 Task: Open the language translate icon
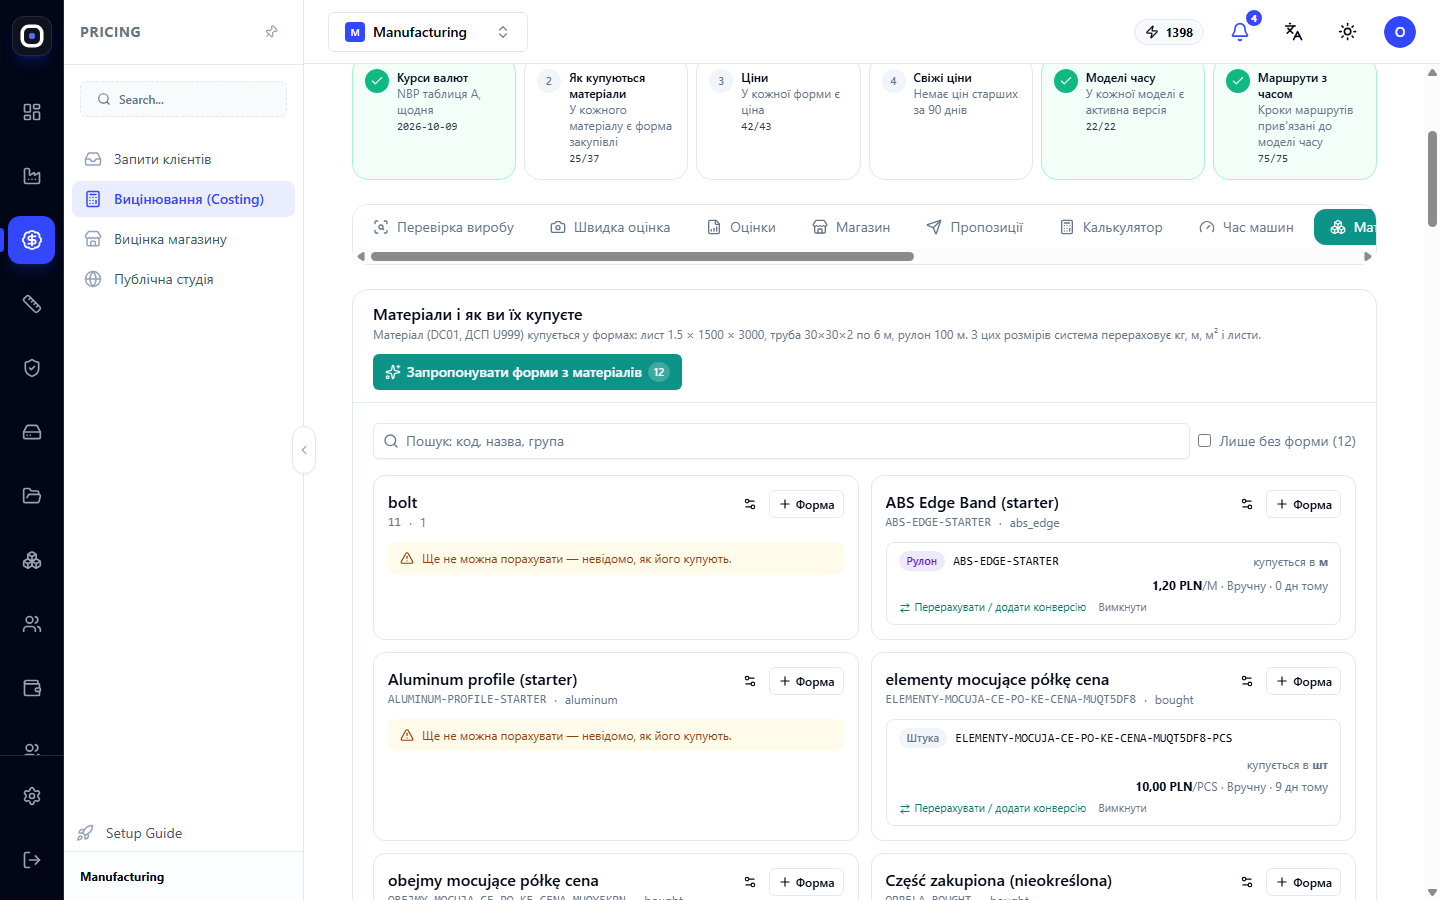pos(1294,32)
